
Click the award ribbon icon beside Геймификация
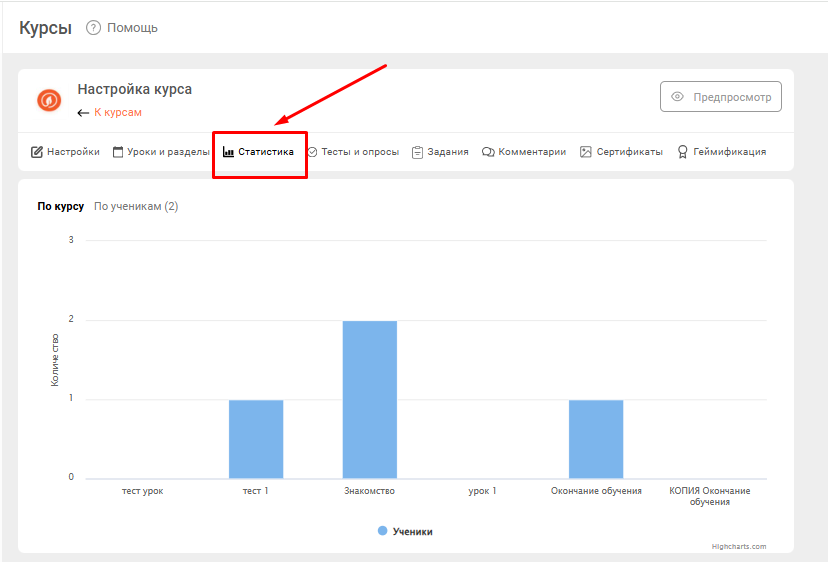point(682,152)
